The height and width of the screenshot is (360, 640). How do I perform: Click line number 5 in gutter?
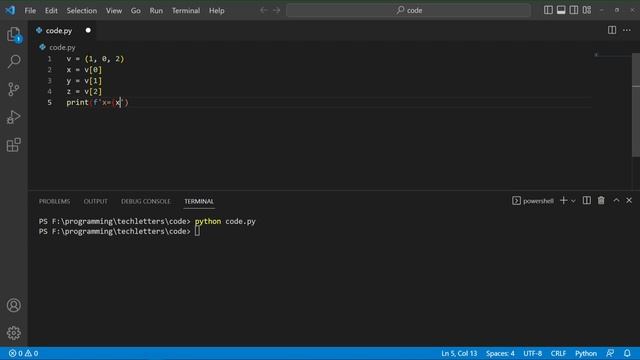[x=49, y=102]
